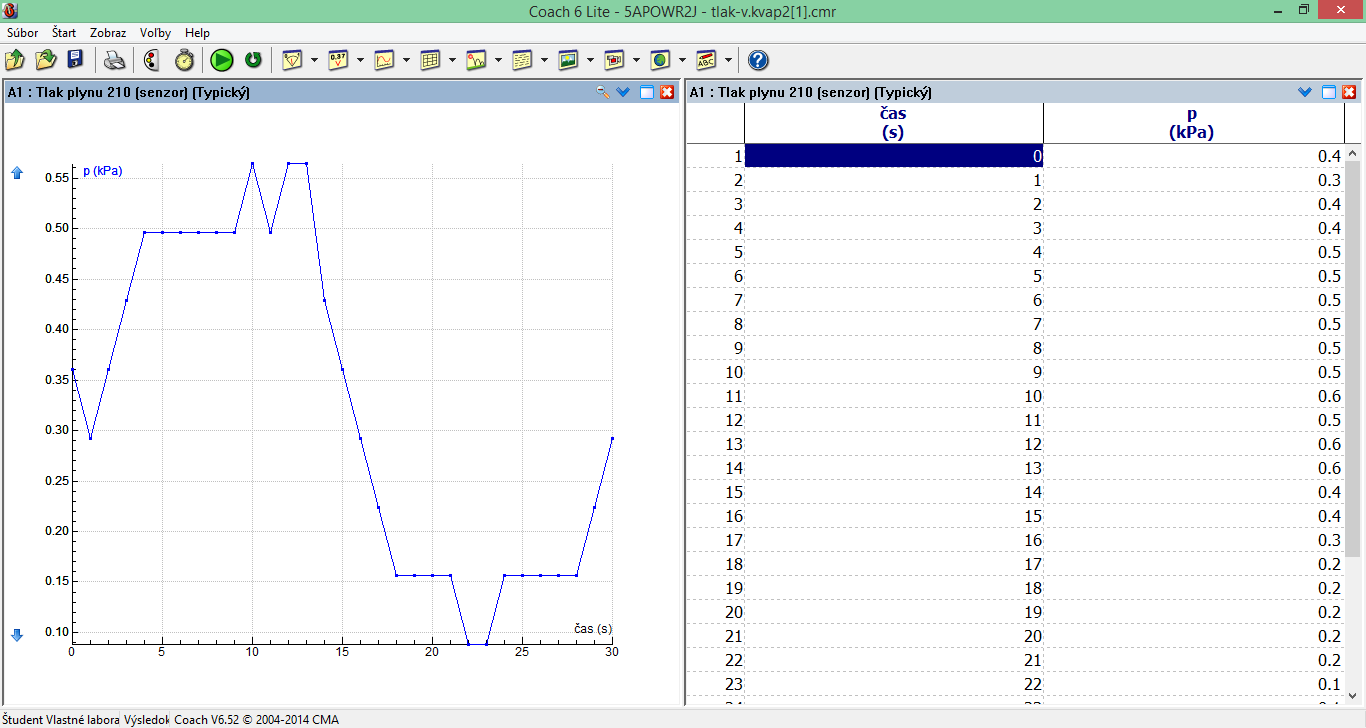This screenshot has width=1366, height=728.
Task: Start measurement with green play button
Action: tap(222, 60)
